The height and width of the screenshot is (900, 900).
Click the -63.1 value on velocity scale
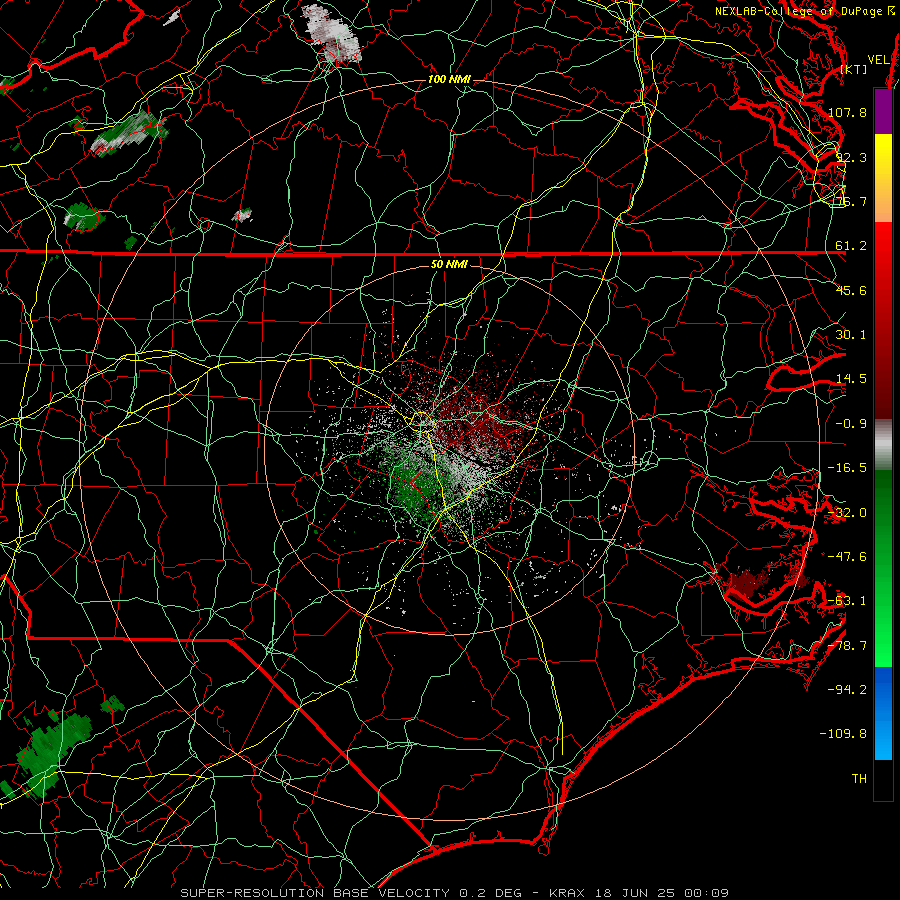(x=847, y=601)
